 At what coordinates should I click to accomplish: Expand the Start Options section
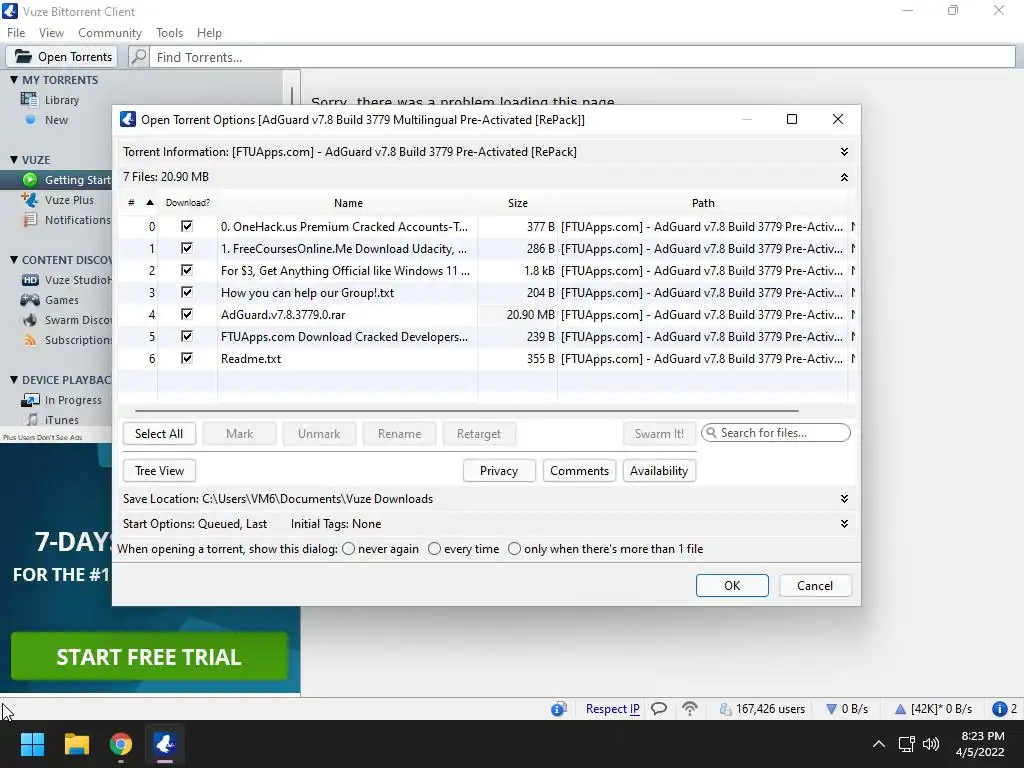tap(844, 524)
